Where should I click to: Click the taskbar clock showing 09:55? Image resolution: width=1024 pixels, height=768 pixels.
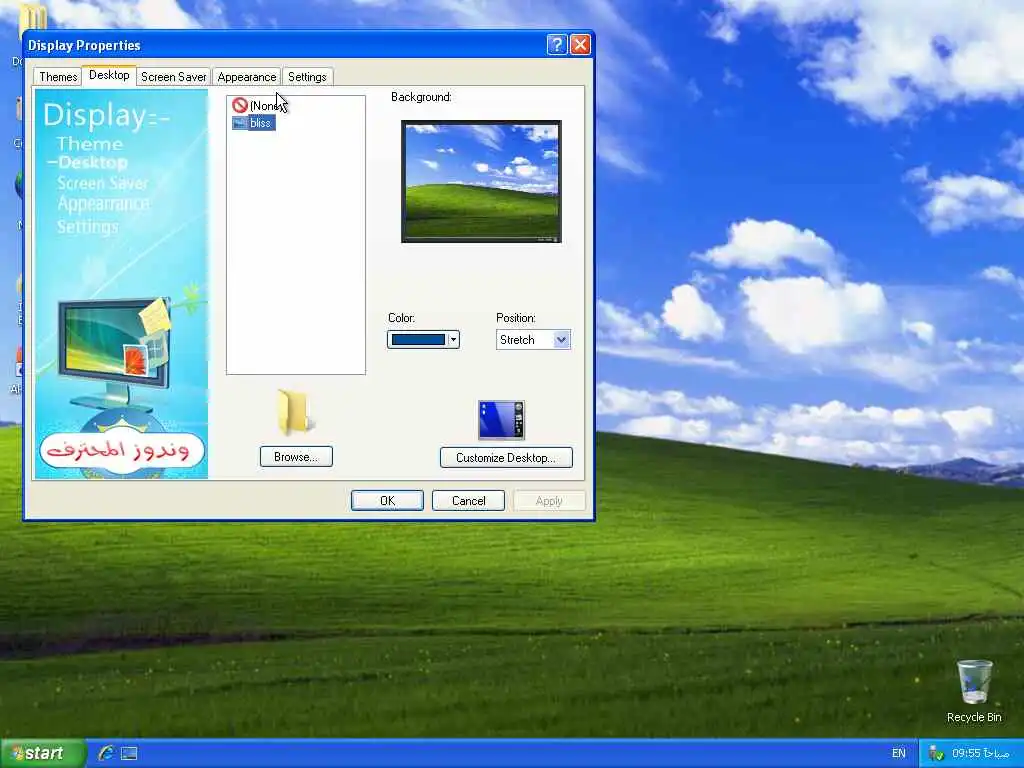coord(980,753)
